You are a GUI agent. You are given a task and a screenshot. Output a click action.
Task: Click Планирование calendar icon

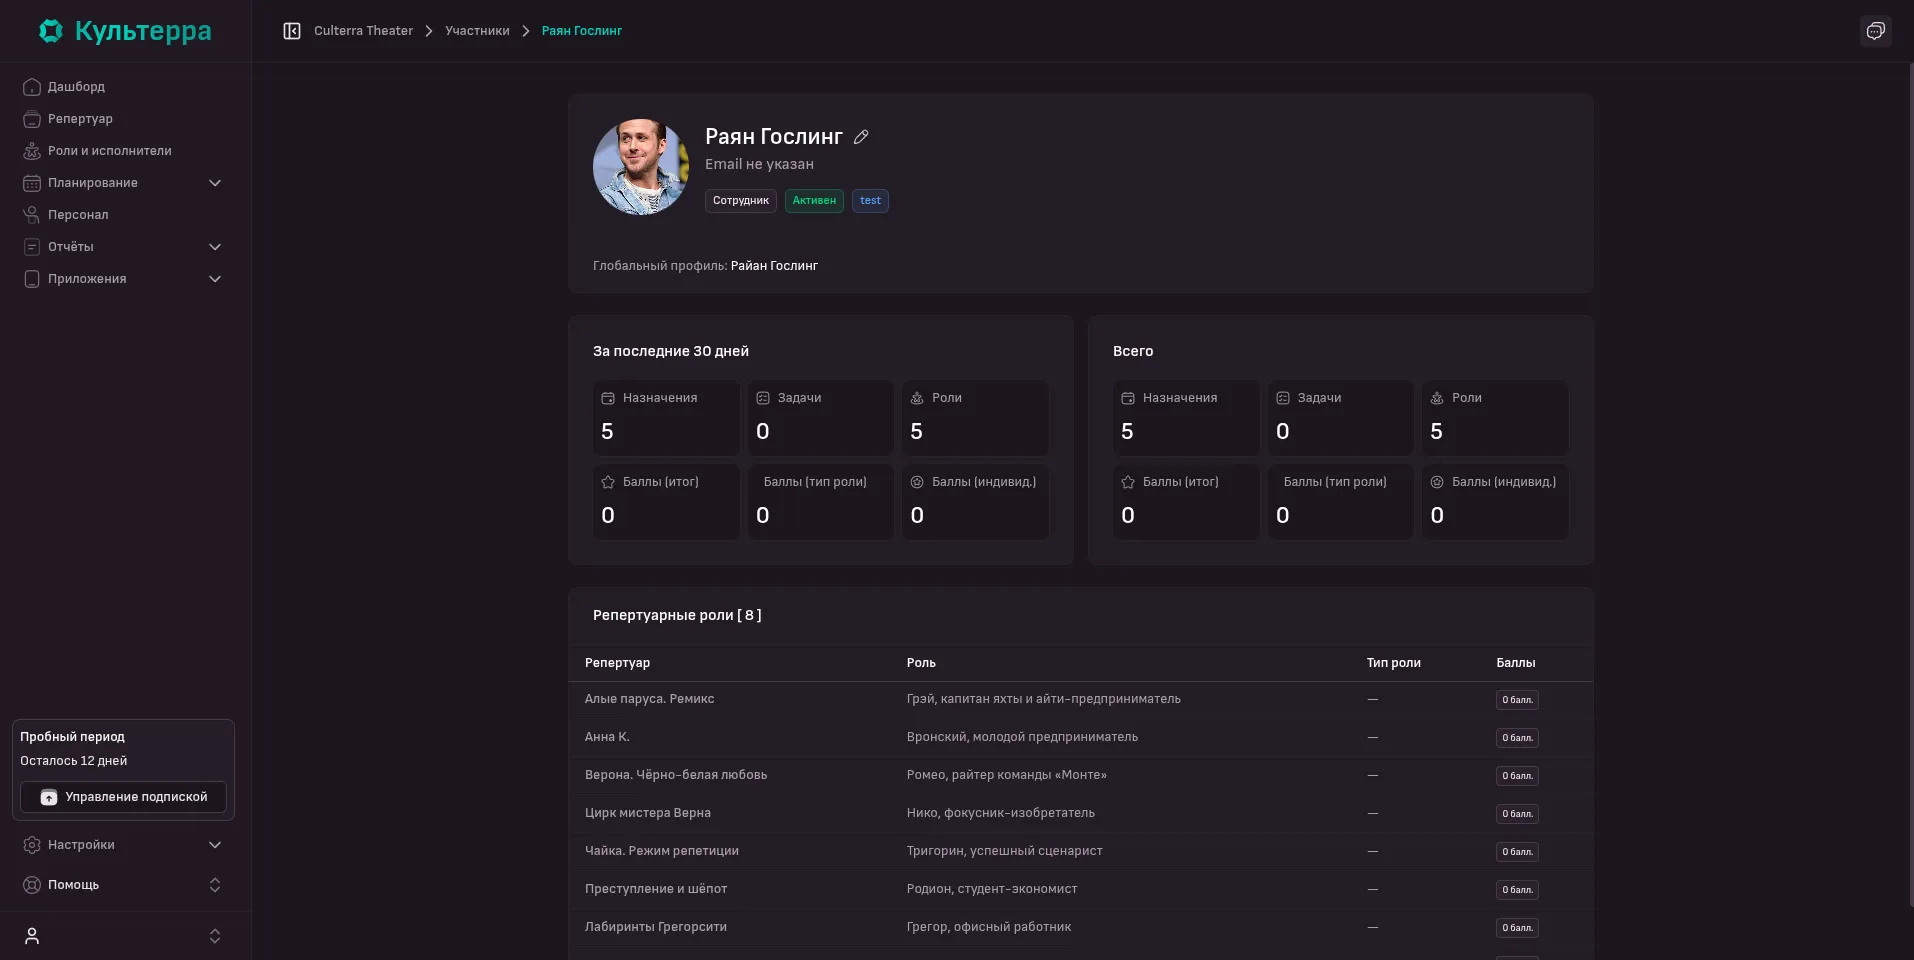tap(32, 183)
